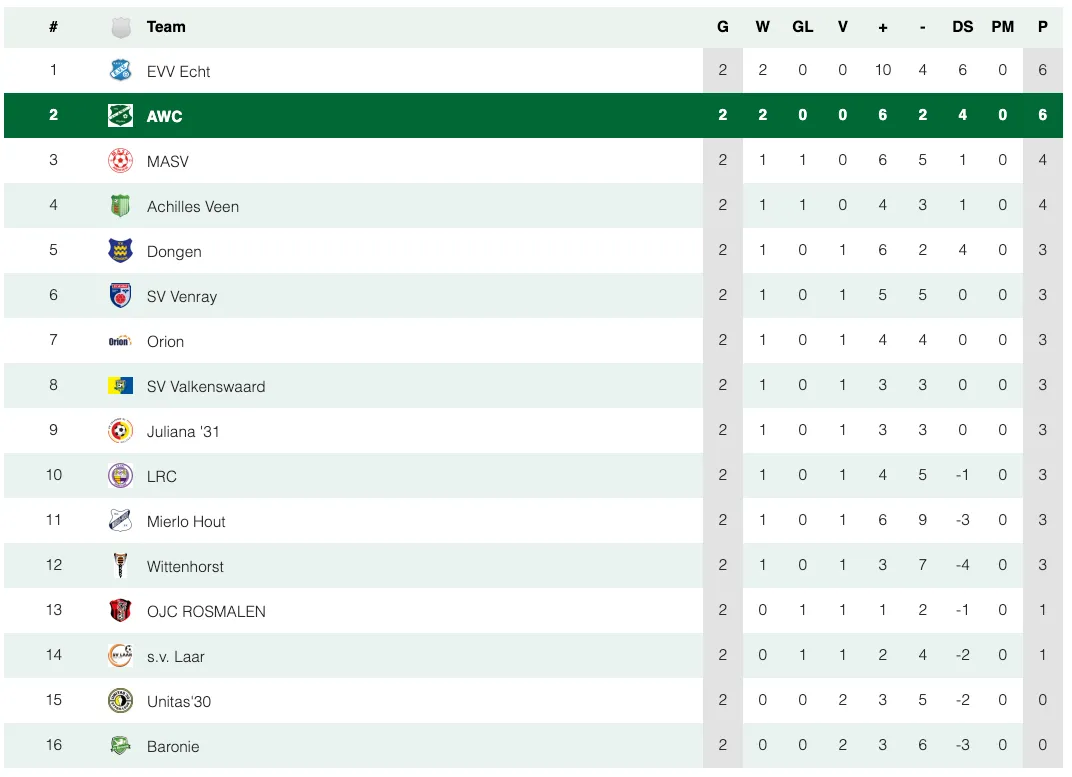This screenshot has height=777, width=1072.
Task: Click the Team column header
Action: [x=166, y=27]
